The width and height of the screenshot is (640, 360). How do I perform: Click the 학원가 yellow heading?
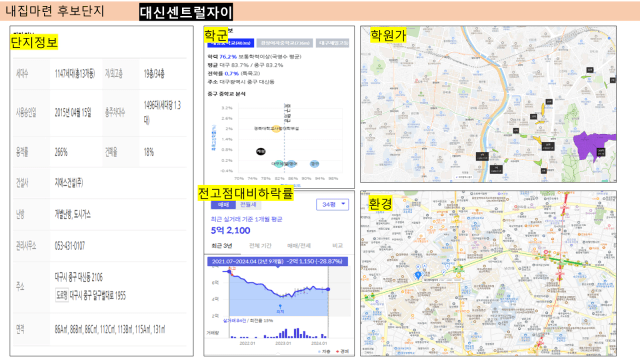[388, 36]
